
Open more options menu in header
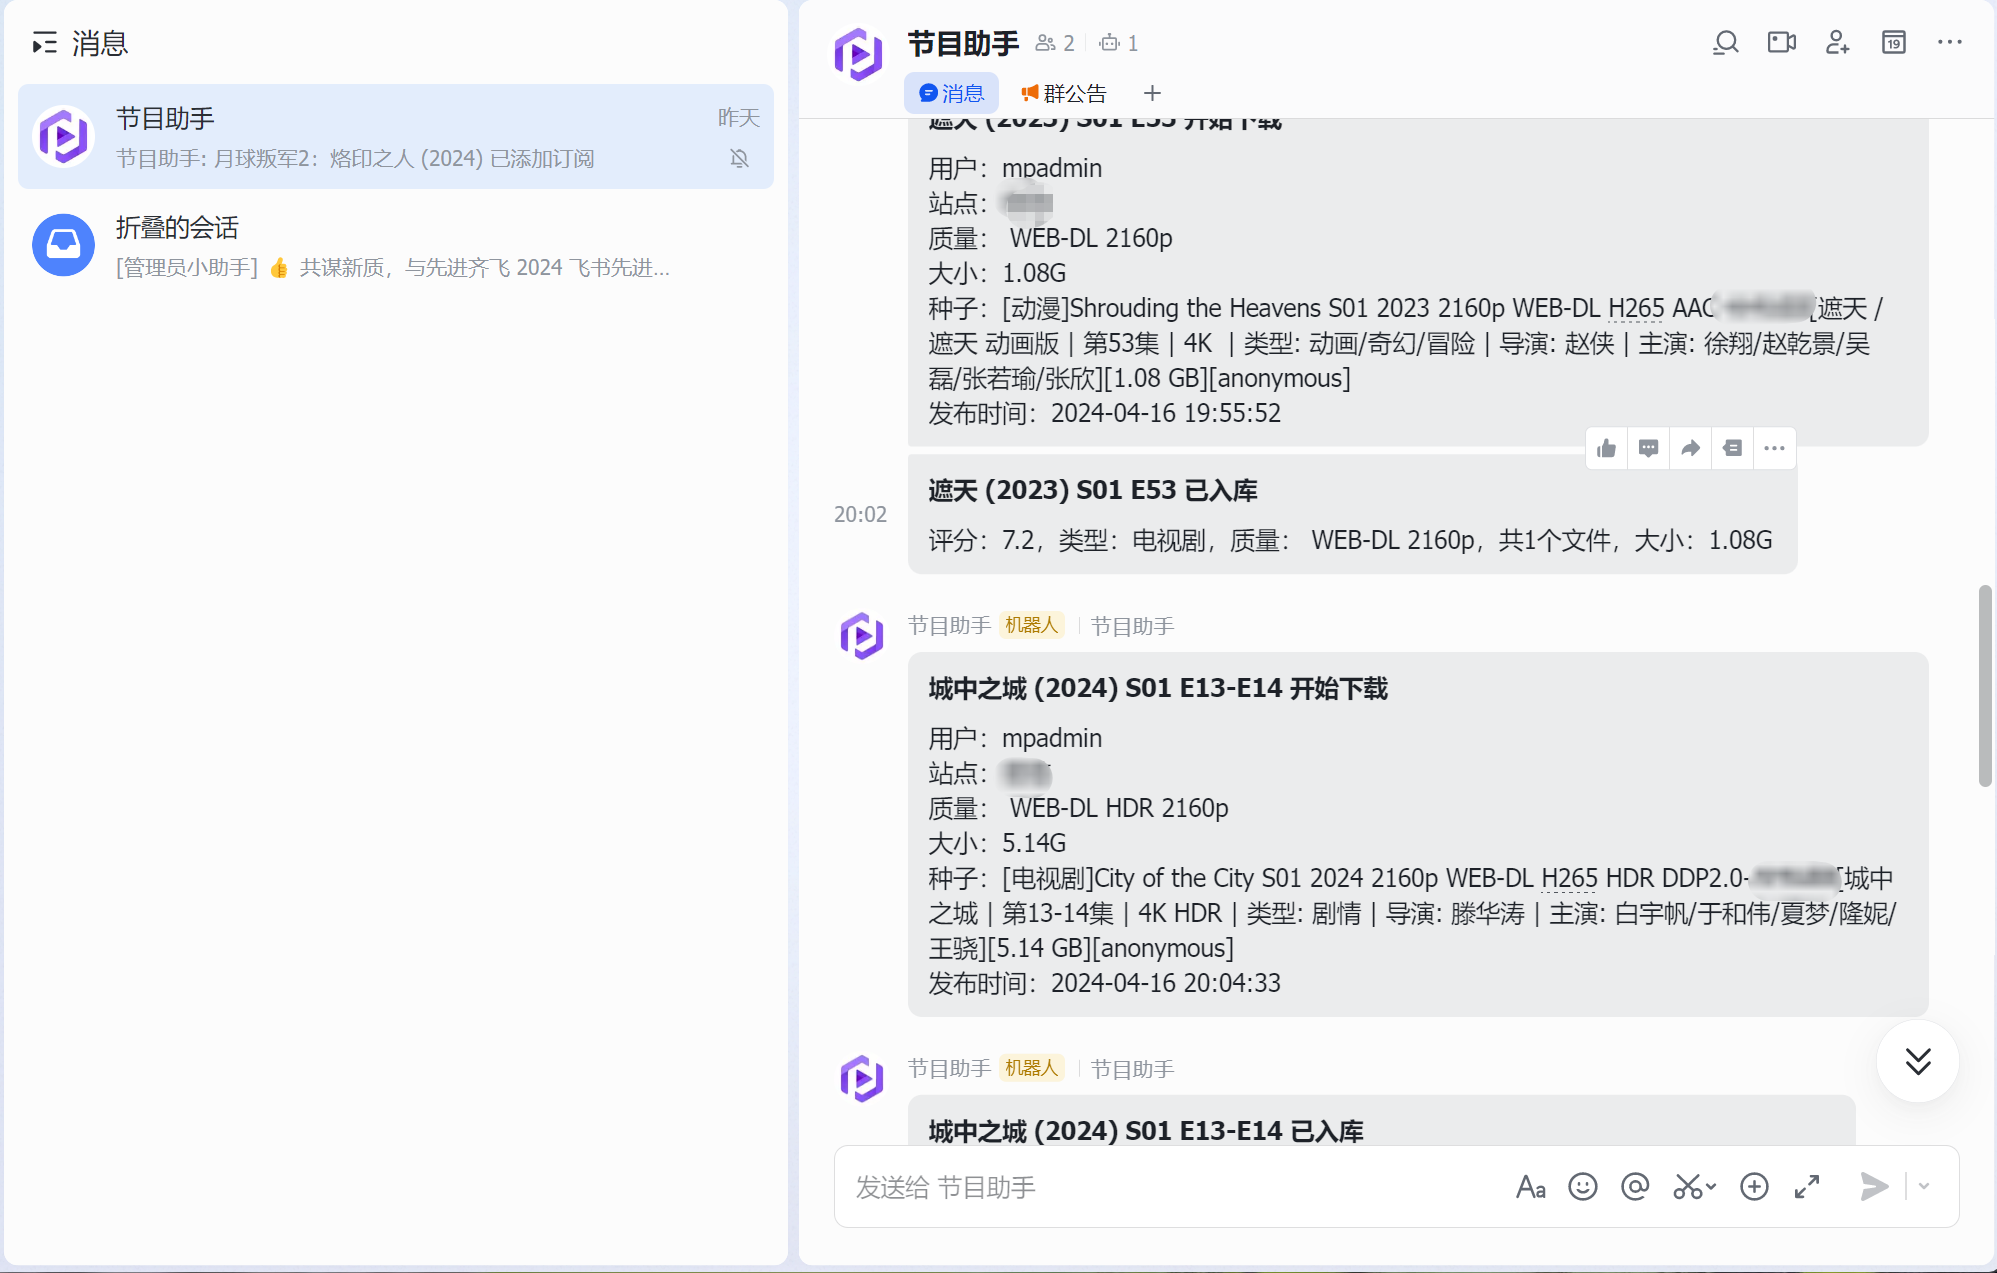pos(1950,43)
